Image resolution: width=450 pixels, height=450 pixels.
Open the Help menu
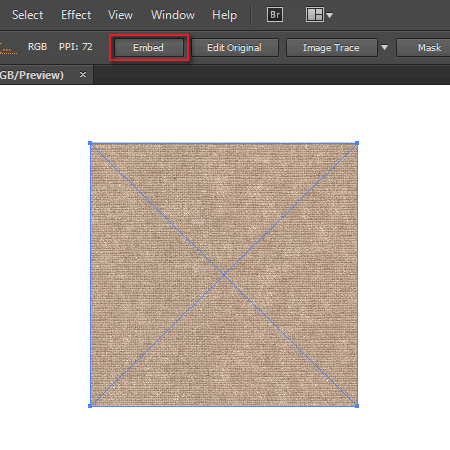click(224, 15)
